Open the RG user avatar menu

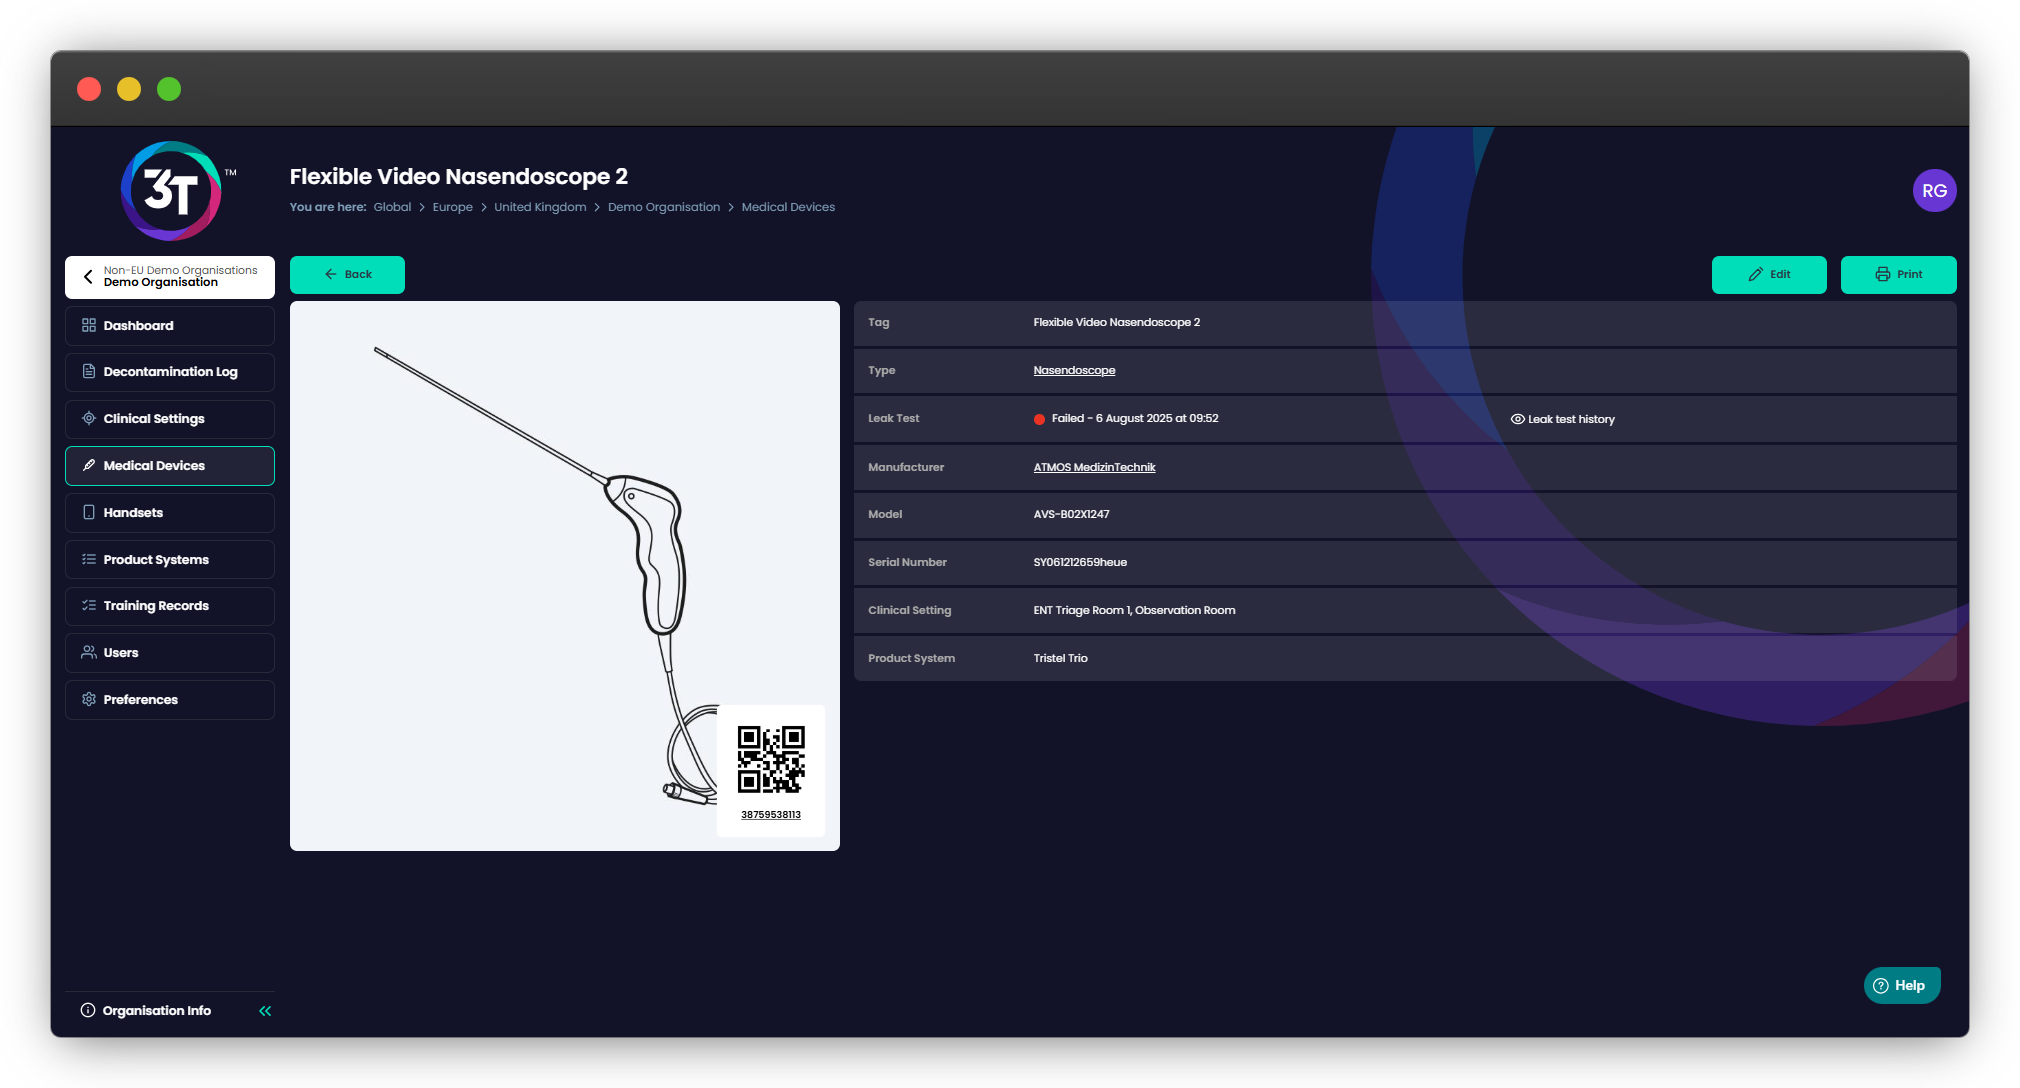tap(1934, 191)
